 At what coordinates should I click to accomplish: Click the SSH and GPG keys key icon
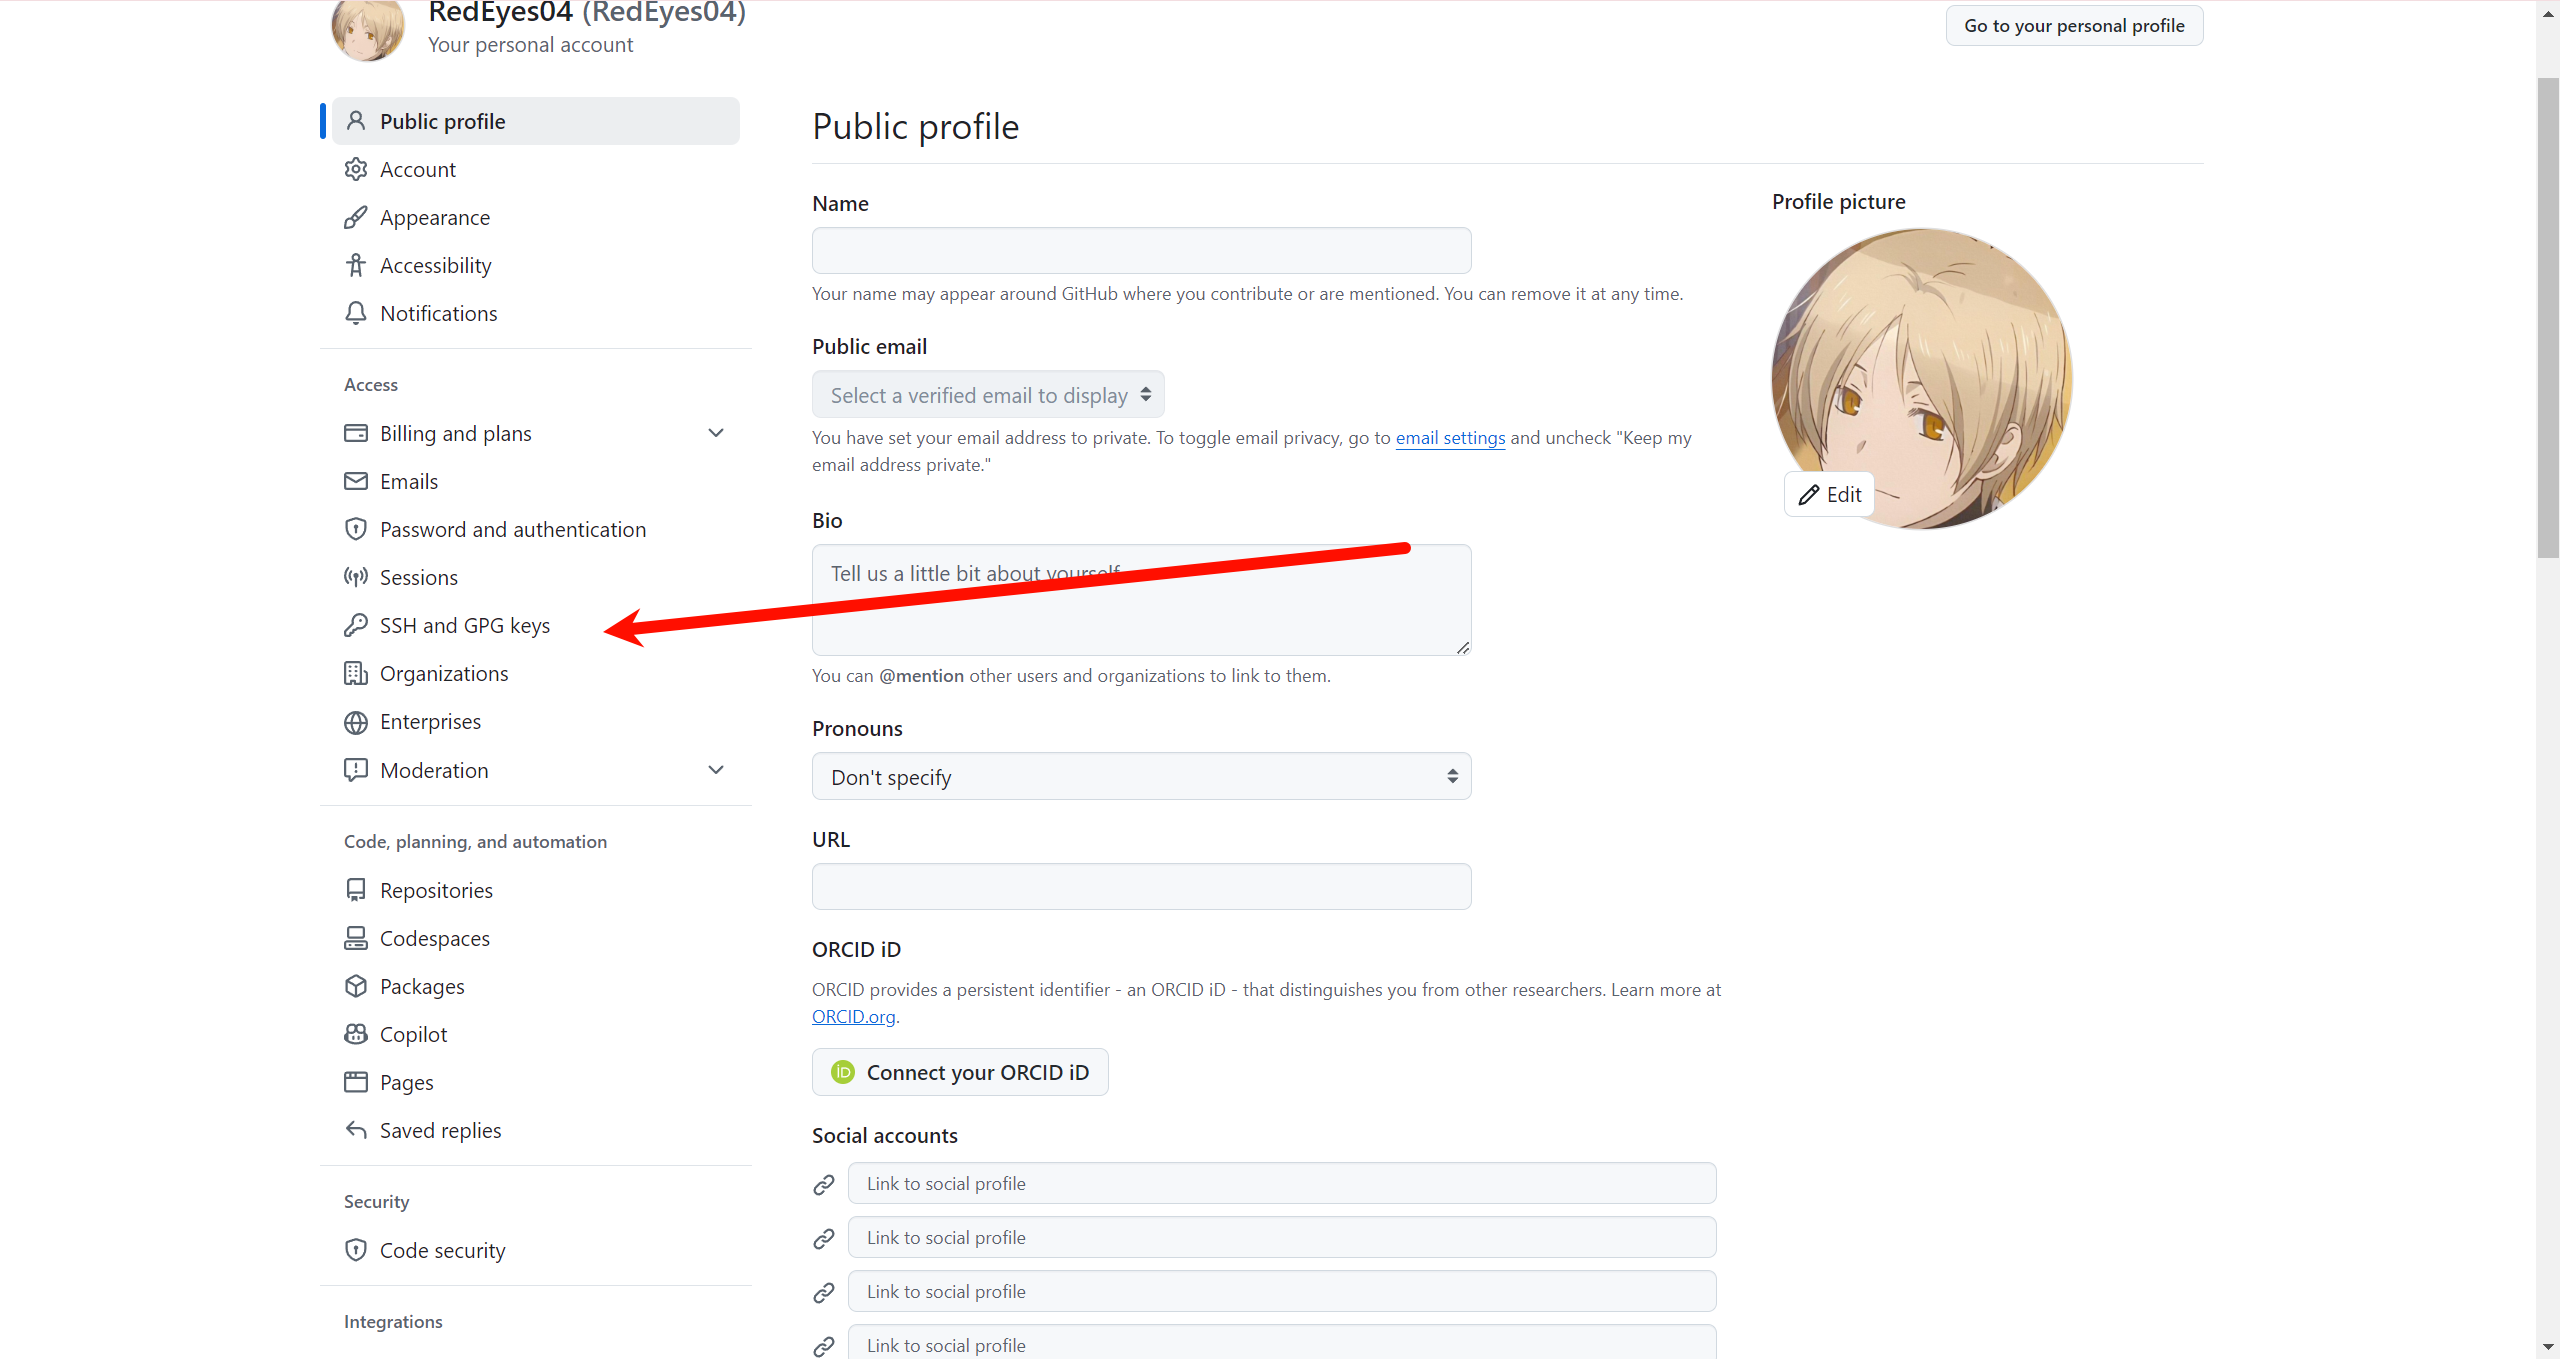click(x=356, y=625)
